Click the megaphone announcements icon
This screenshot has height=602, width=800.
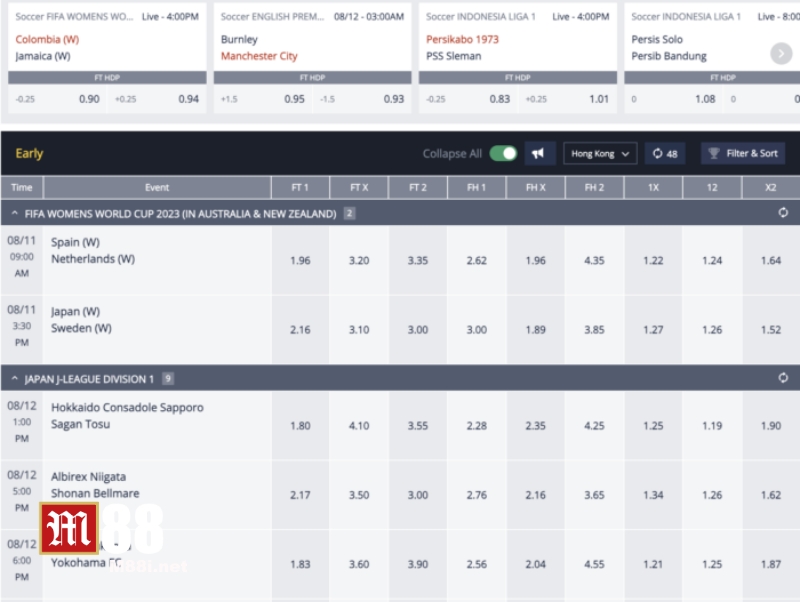[537, 153]
